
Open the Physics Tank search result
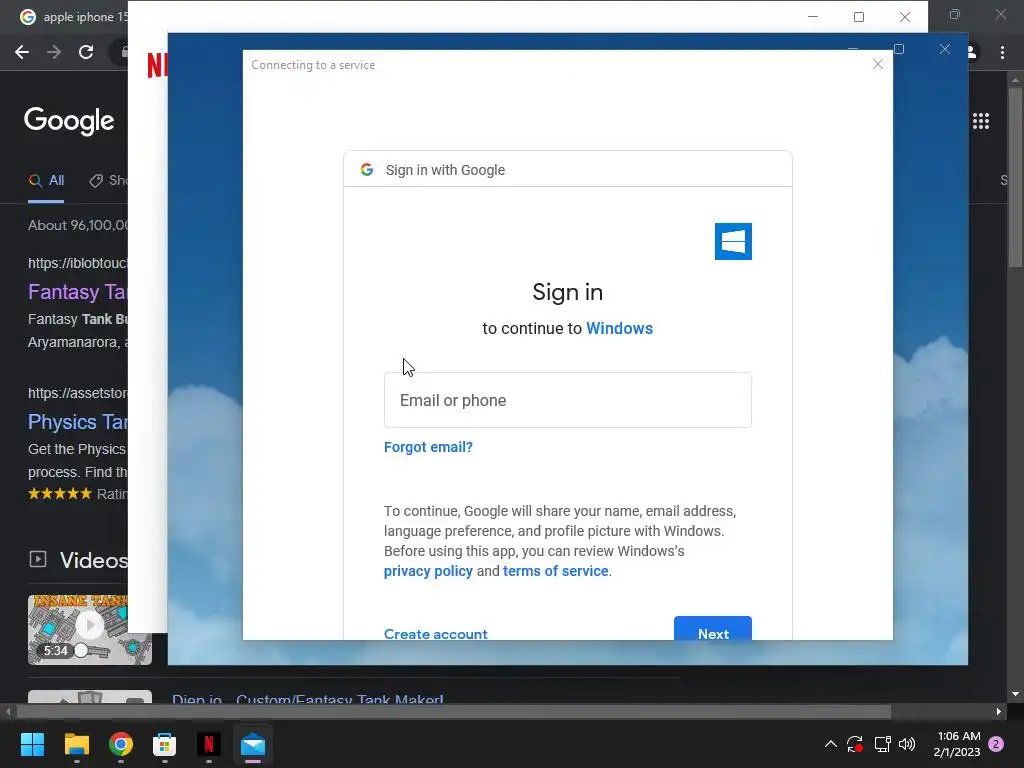point(77,422)
